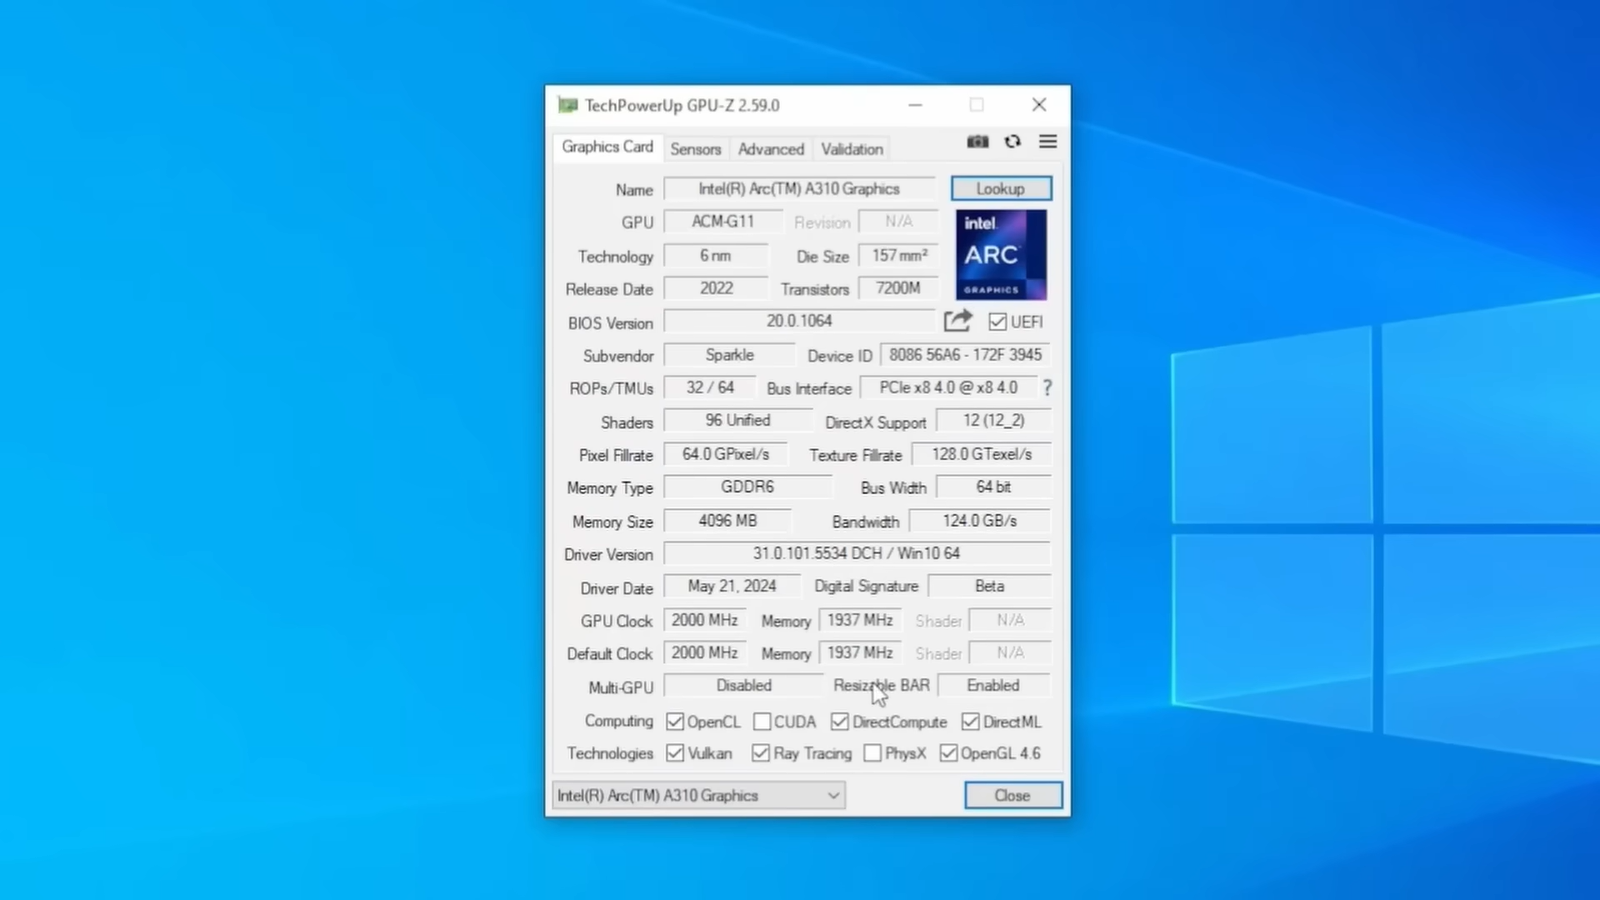Open the Advanced tab
The height and width of the screenshot is (900, 1600).
pyautogui.click(x=770, y=149)
